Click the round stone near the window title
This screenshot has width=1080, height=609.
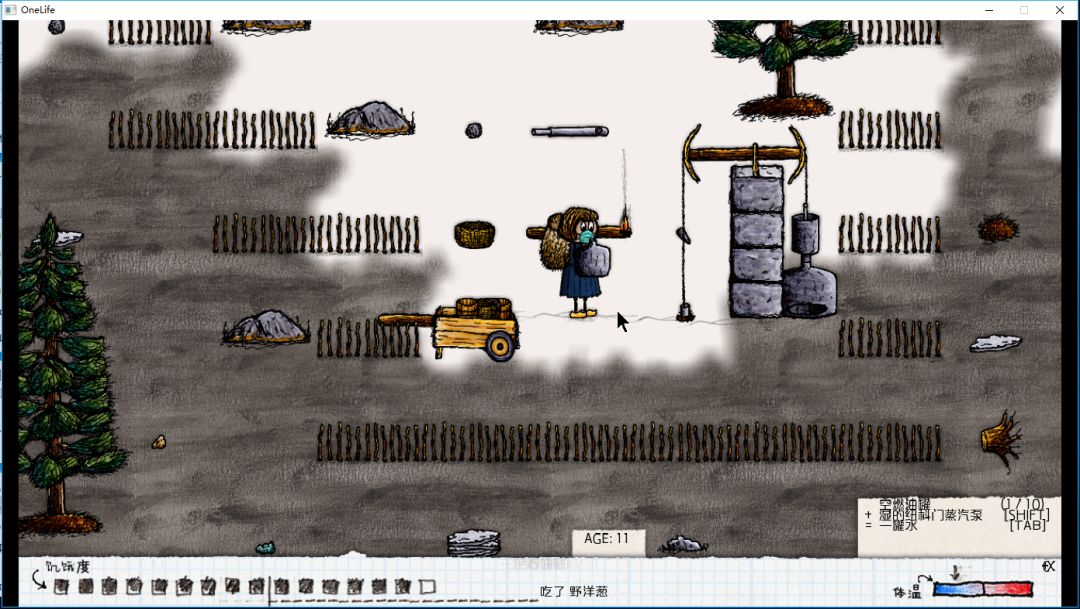[56, 27]
